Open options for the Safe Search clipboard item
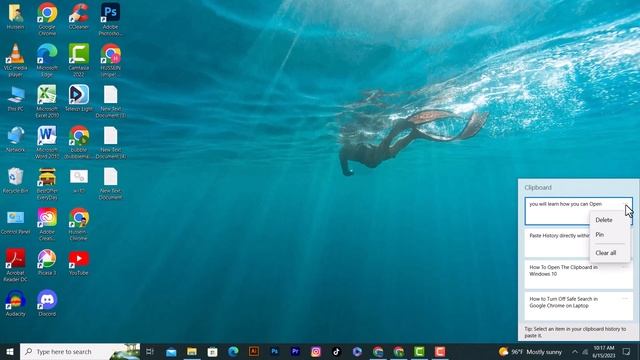The height and width of the screenshot is (360, 640). click(624, 298)
